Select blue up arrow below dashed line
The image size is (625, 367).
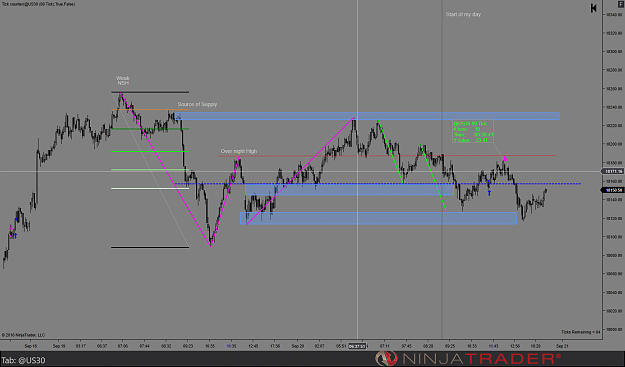click(489, 193)
